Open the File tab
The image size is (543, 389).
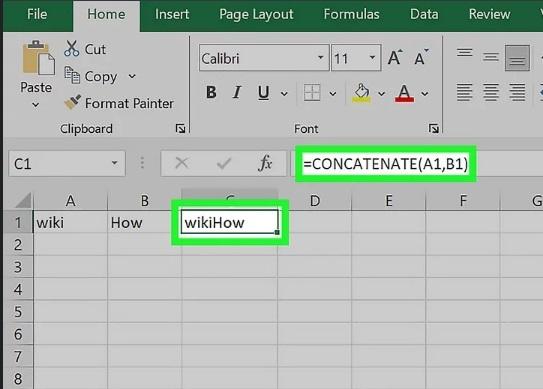click(x=37, y=14)
